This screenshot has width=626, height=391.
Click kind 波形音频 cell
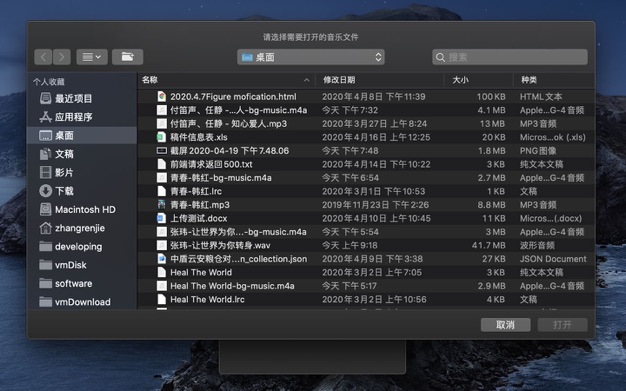click(x=537, y=245)
